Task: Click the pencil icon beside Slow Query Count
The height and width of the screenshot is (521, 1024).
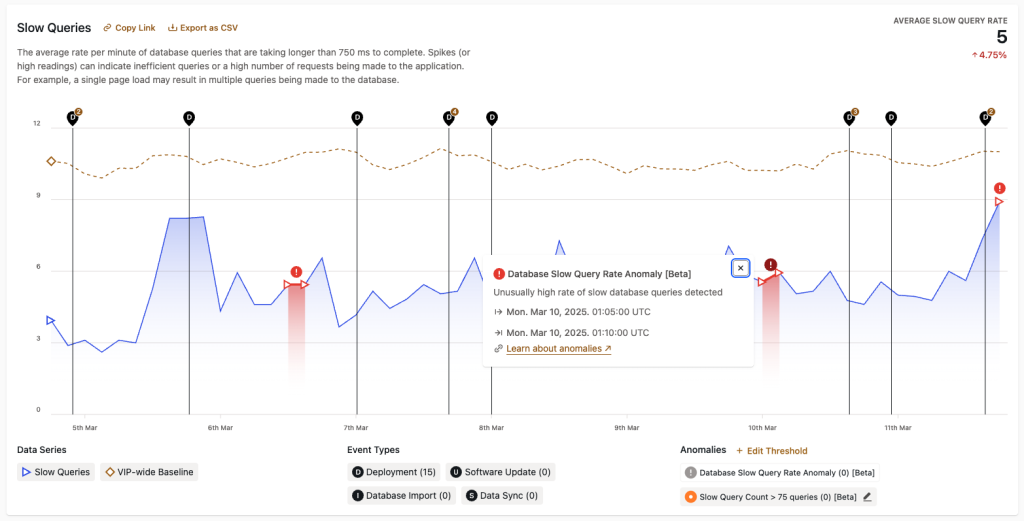Action: point(867,496)
